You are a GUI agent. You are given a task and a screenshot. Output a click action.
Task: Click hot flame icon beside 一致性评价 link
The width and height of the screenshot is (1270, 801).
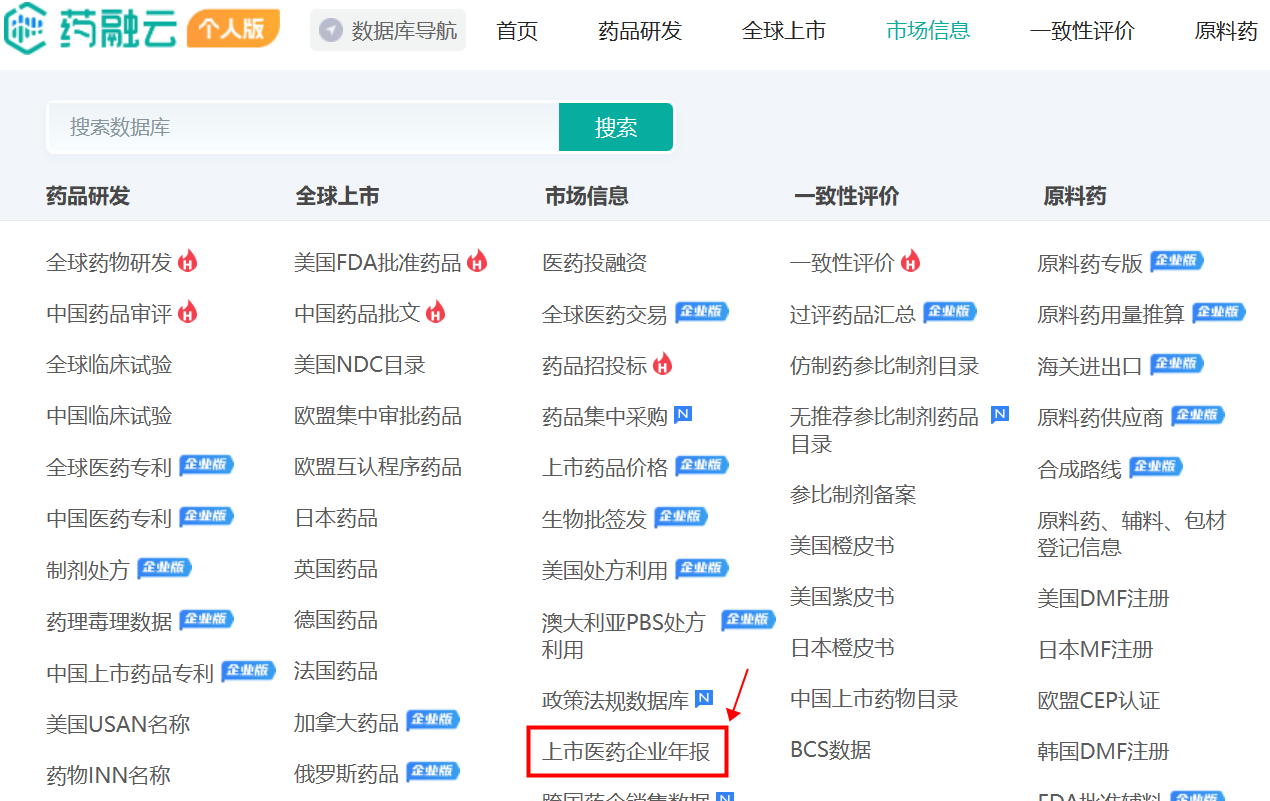[910, 262]
